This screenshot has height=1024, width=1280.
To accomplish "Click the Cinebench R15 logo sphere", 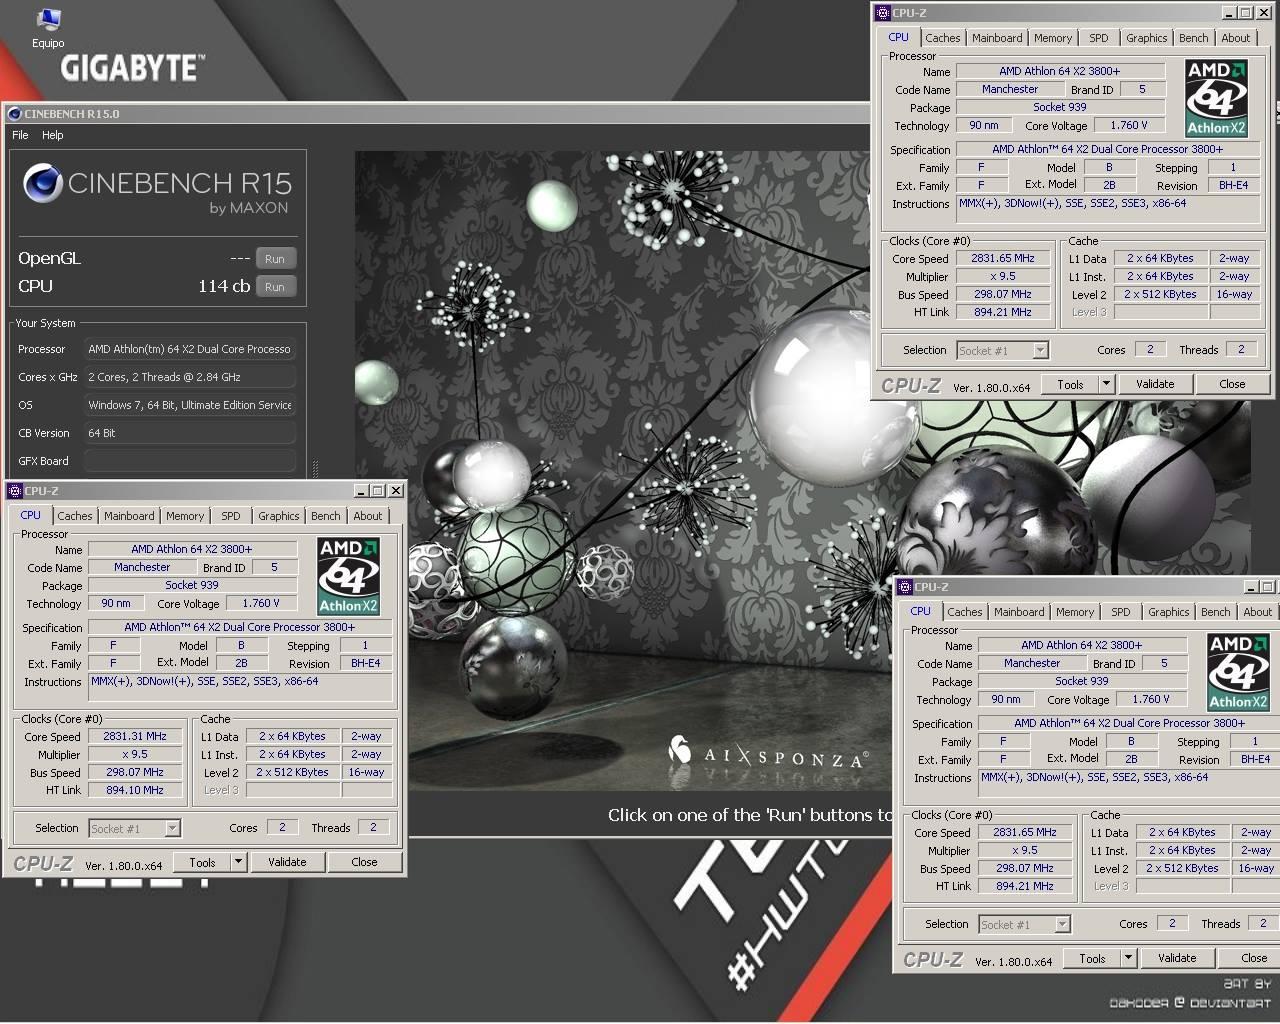I will pyautogui.click(x=43, y=184).
